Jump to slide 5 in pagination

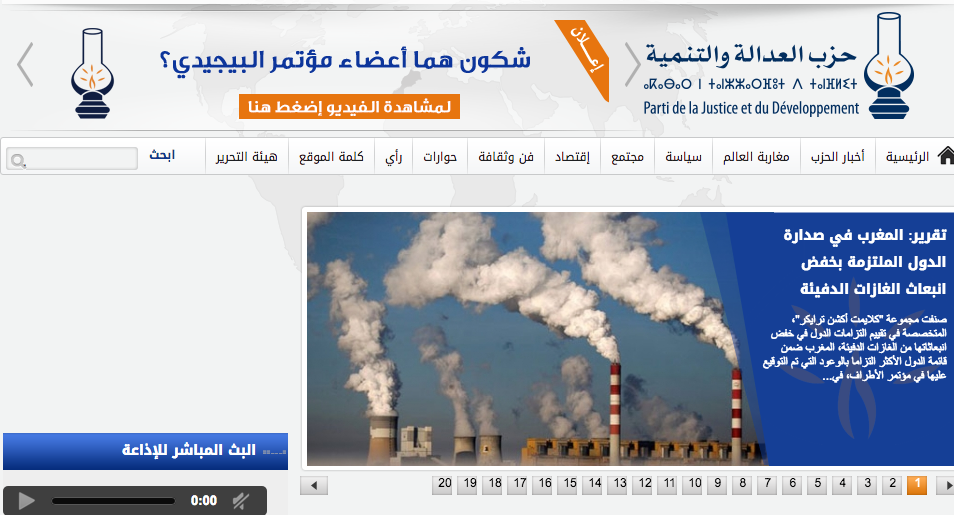pos(817,485)
